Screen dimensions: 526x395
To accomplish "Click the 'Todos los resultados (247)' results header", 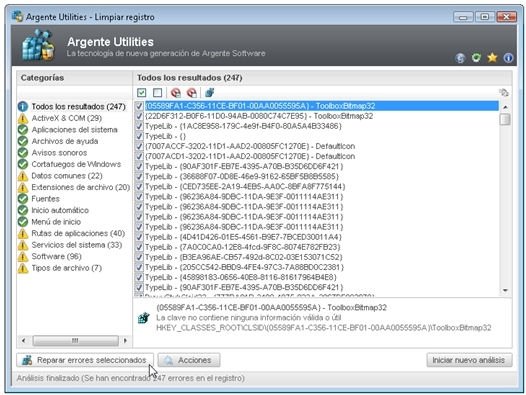I will (190, 78).
